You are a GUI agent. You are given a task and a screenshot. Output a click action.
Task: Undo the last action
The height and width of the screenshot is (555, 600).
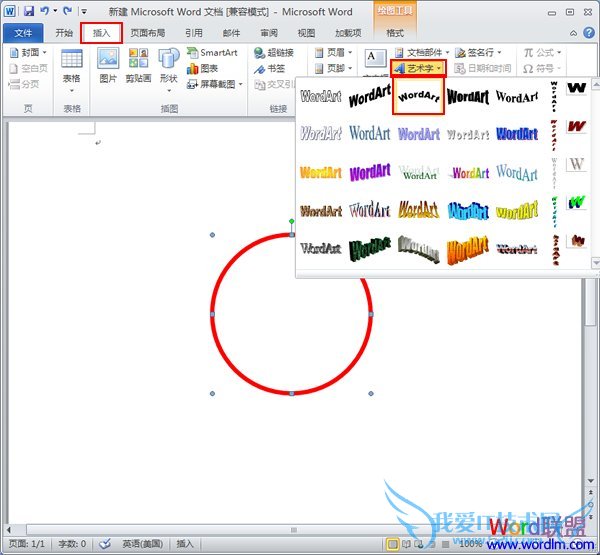45,11
